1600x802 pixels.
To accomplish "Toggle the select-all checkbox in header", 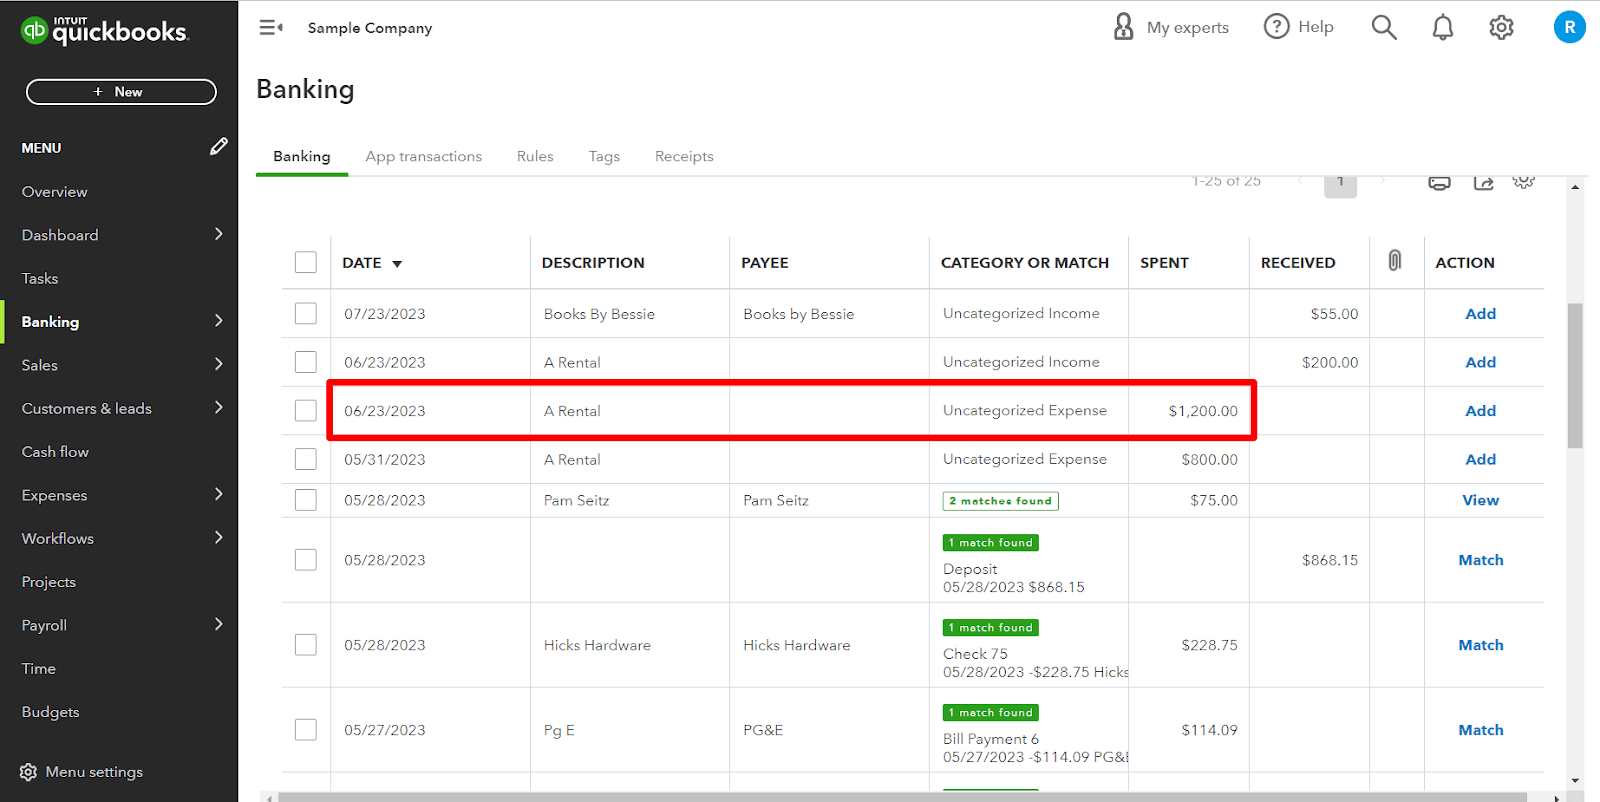I will pyautogui.click(x=306, y=262).
